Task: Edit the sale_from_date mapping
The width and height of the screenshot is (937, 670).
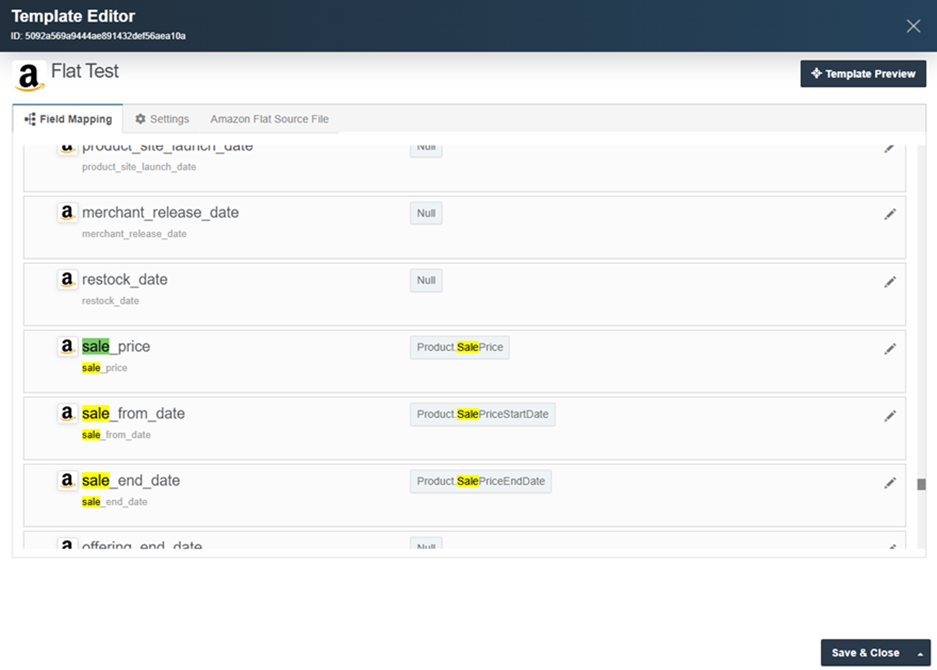Action: point(889,416)
